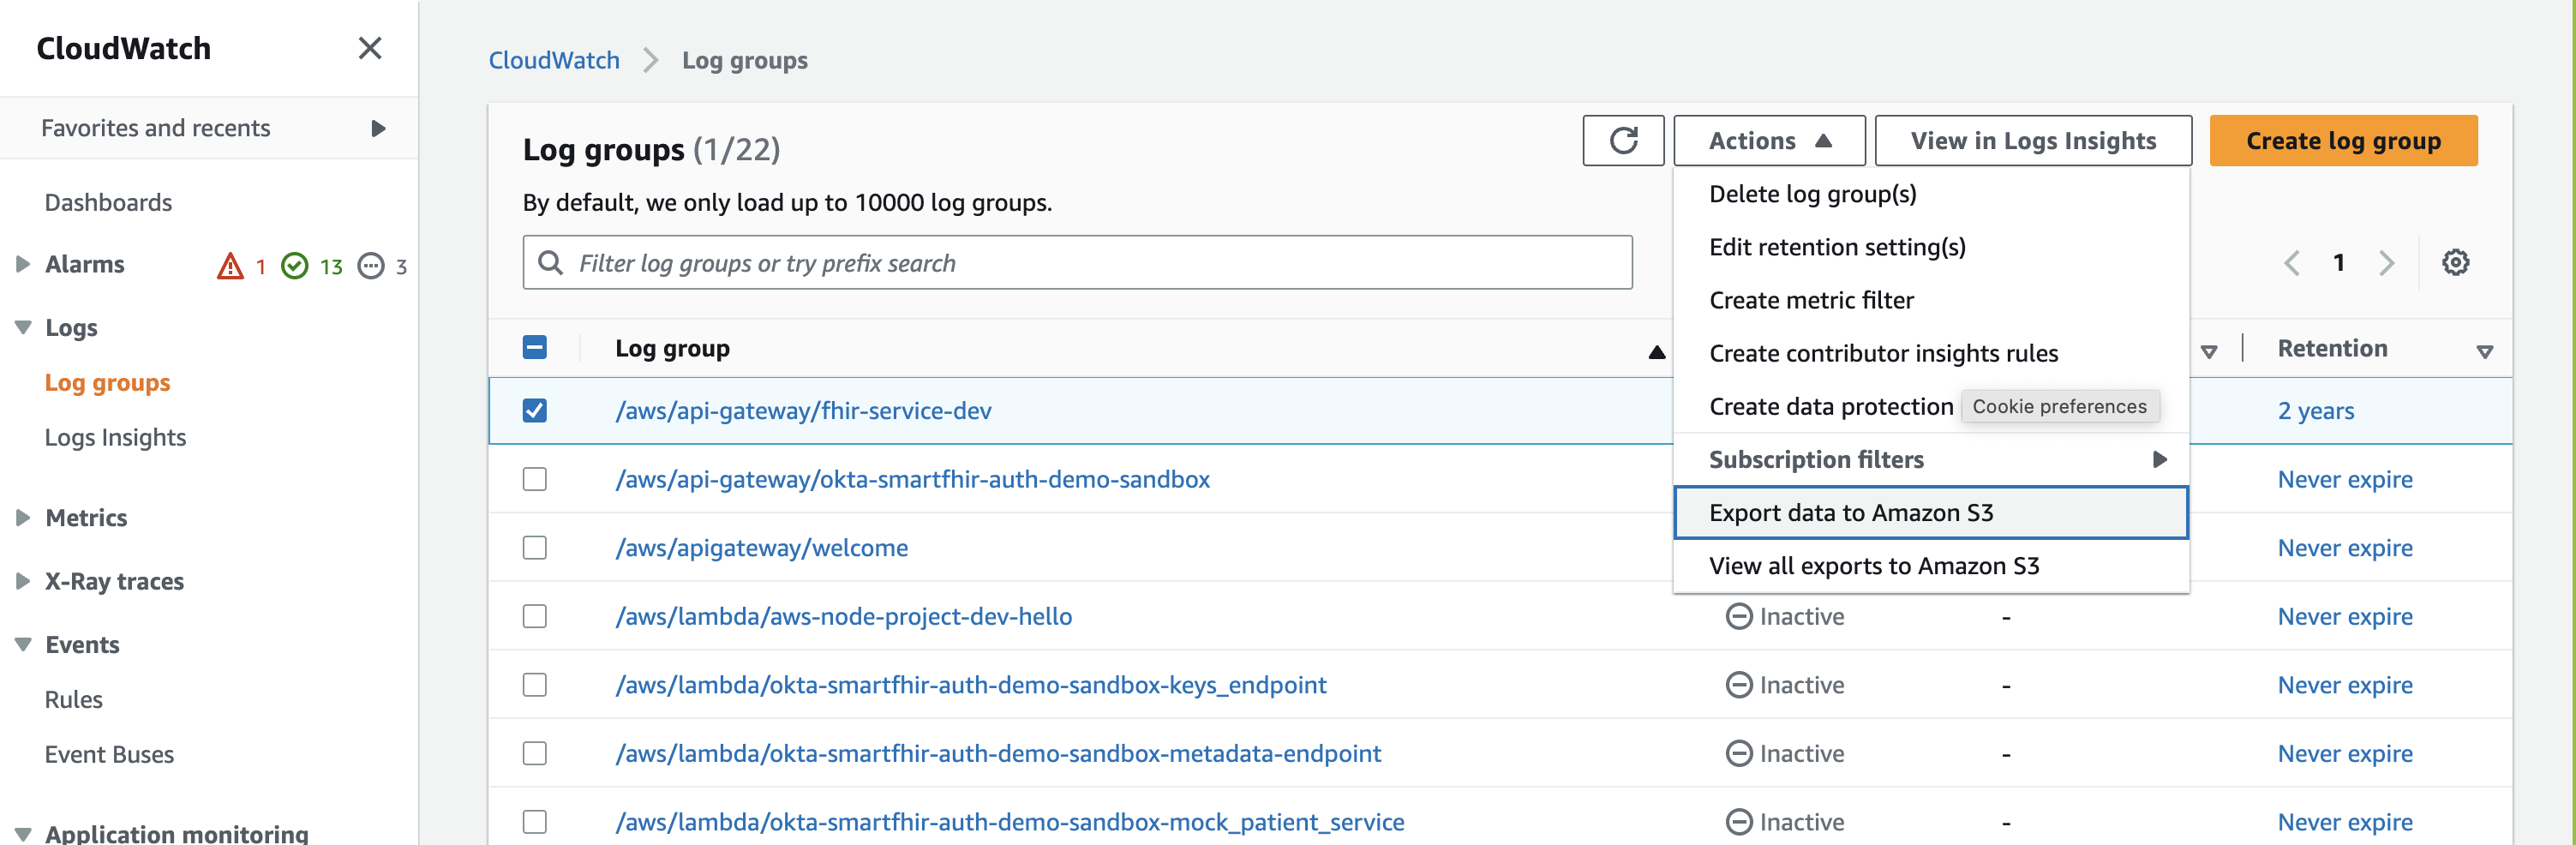The height and width of the screenshot is (845, 2576).
Task: Click Create log group button
Action: pyautogui.click(x=2343, y=141)
